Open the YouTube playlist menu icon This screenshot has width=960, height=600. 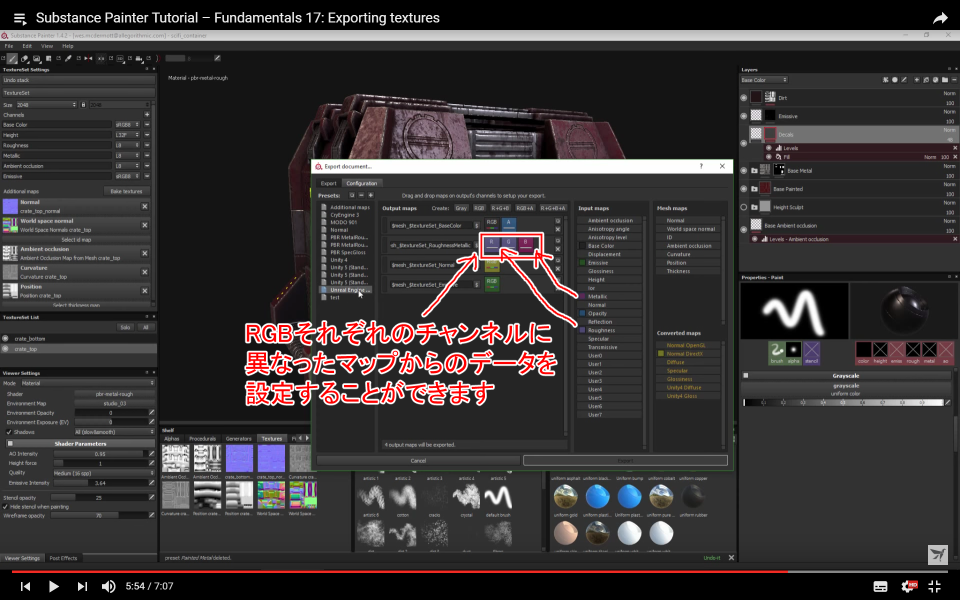click(x=20, y=18)
